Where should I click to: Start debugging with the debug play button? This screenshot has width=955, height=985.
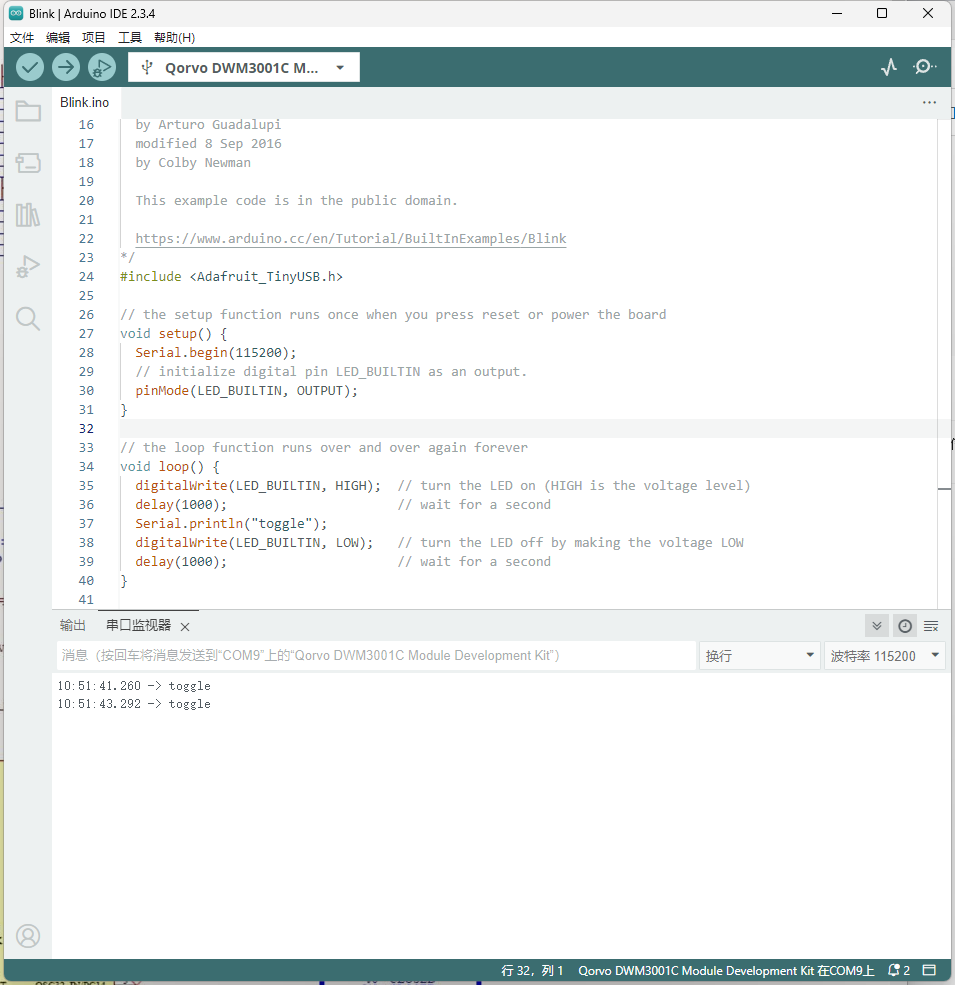click(102, 67)
